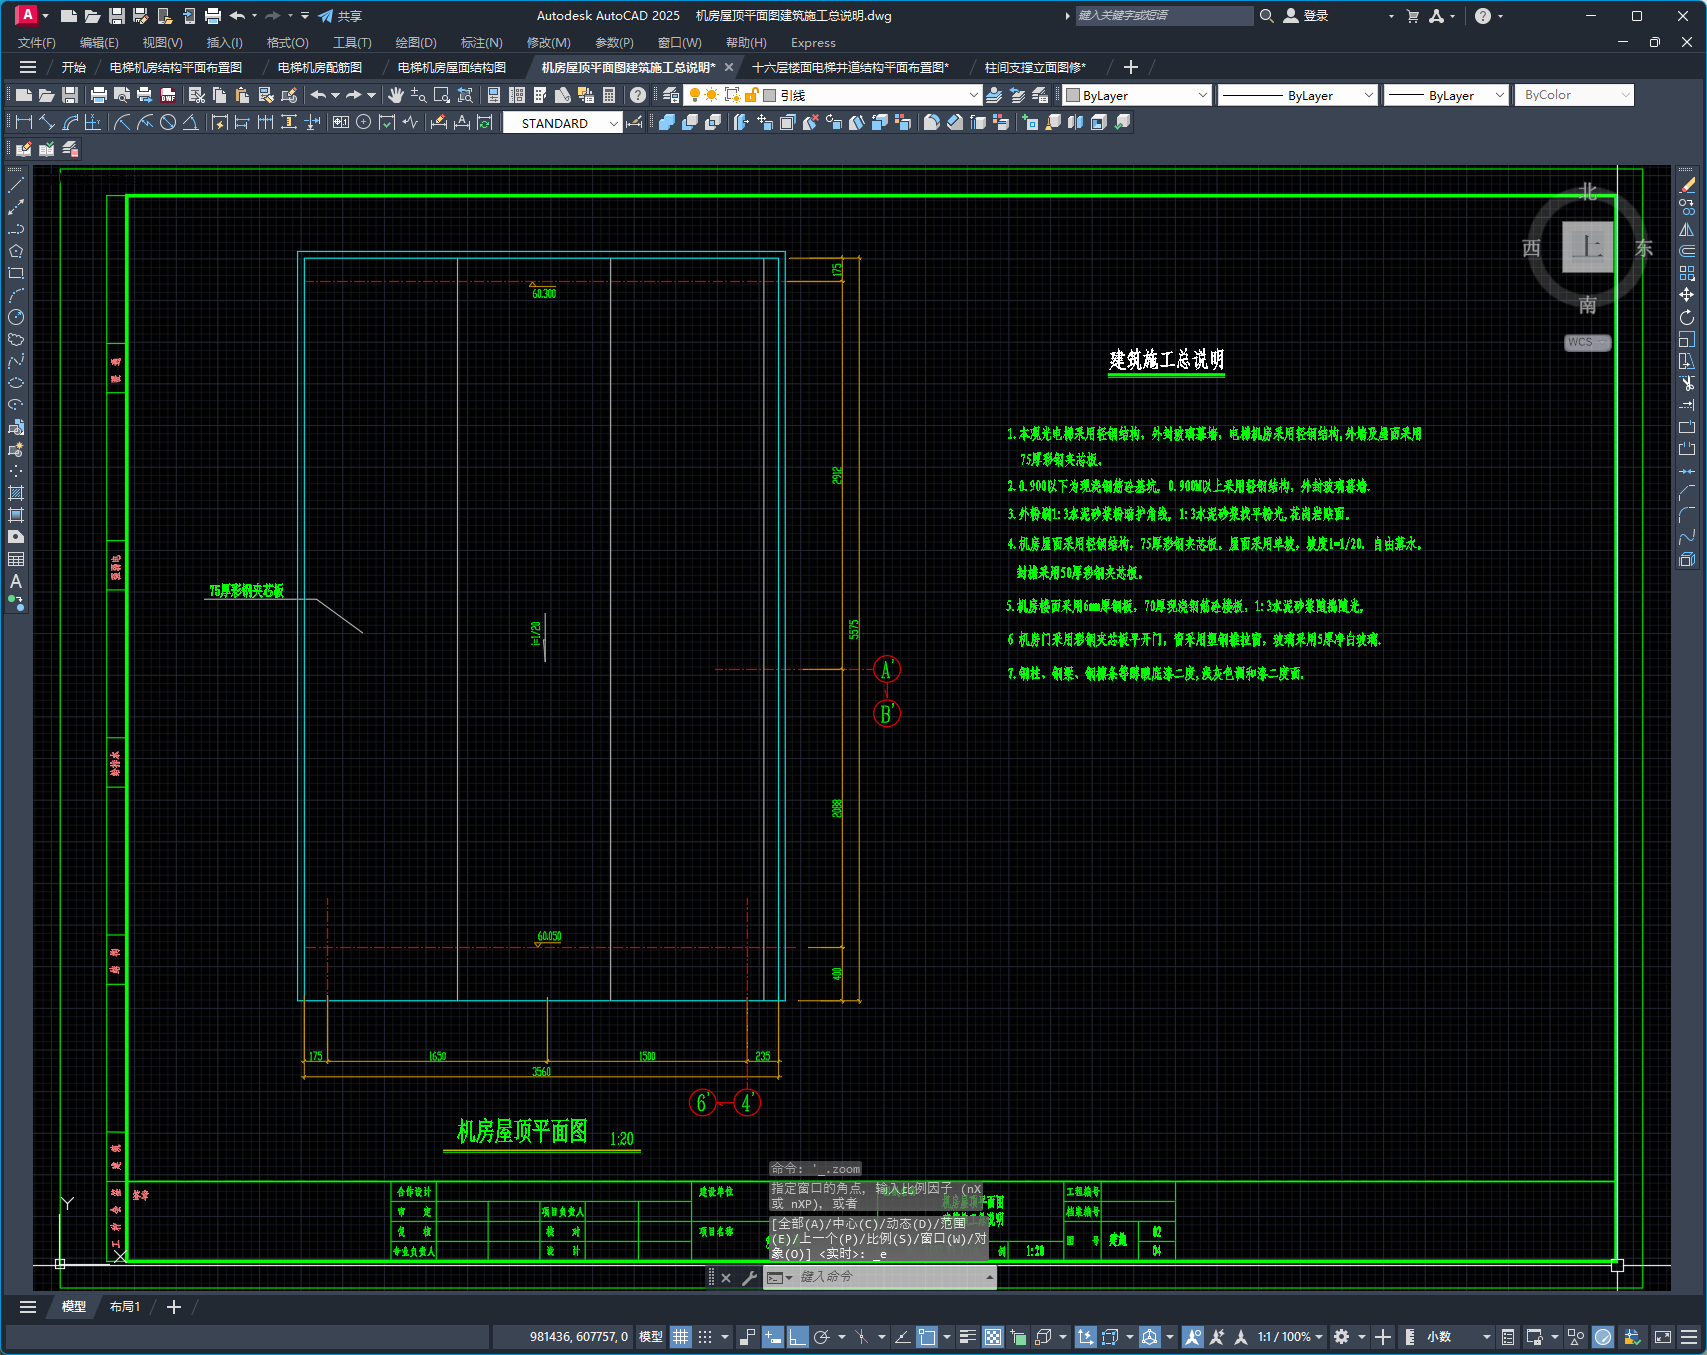
Task: Select the Line tool in the draw toolbar
Action: (x=16, y=185)
